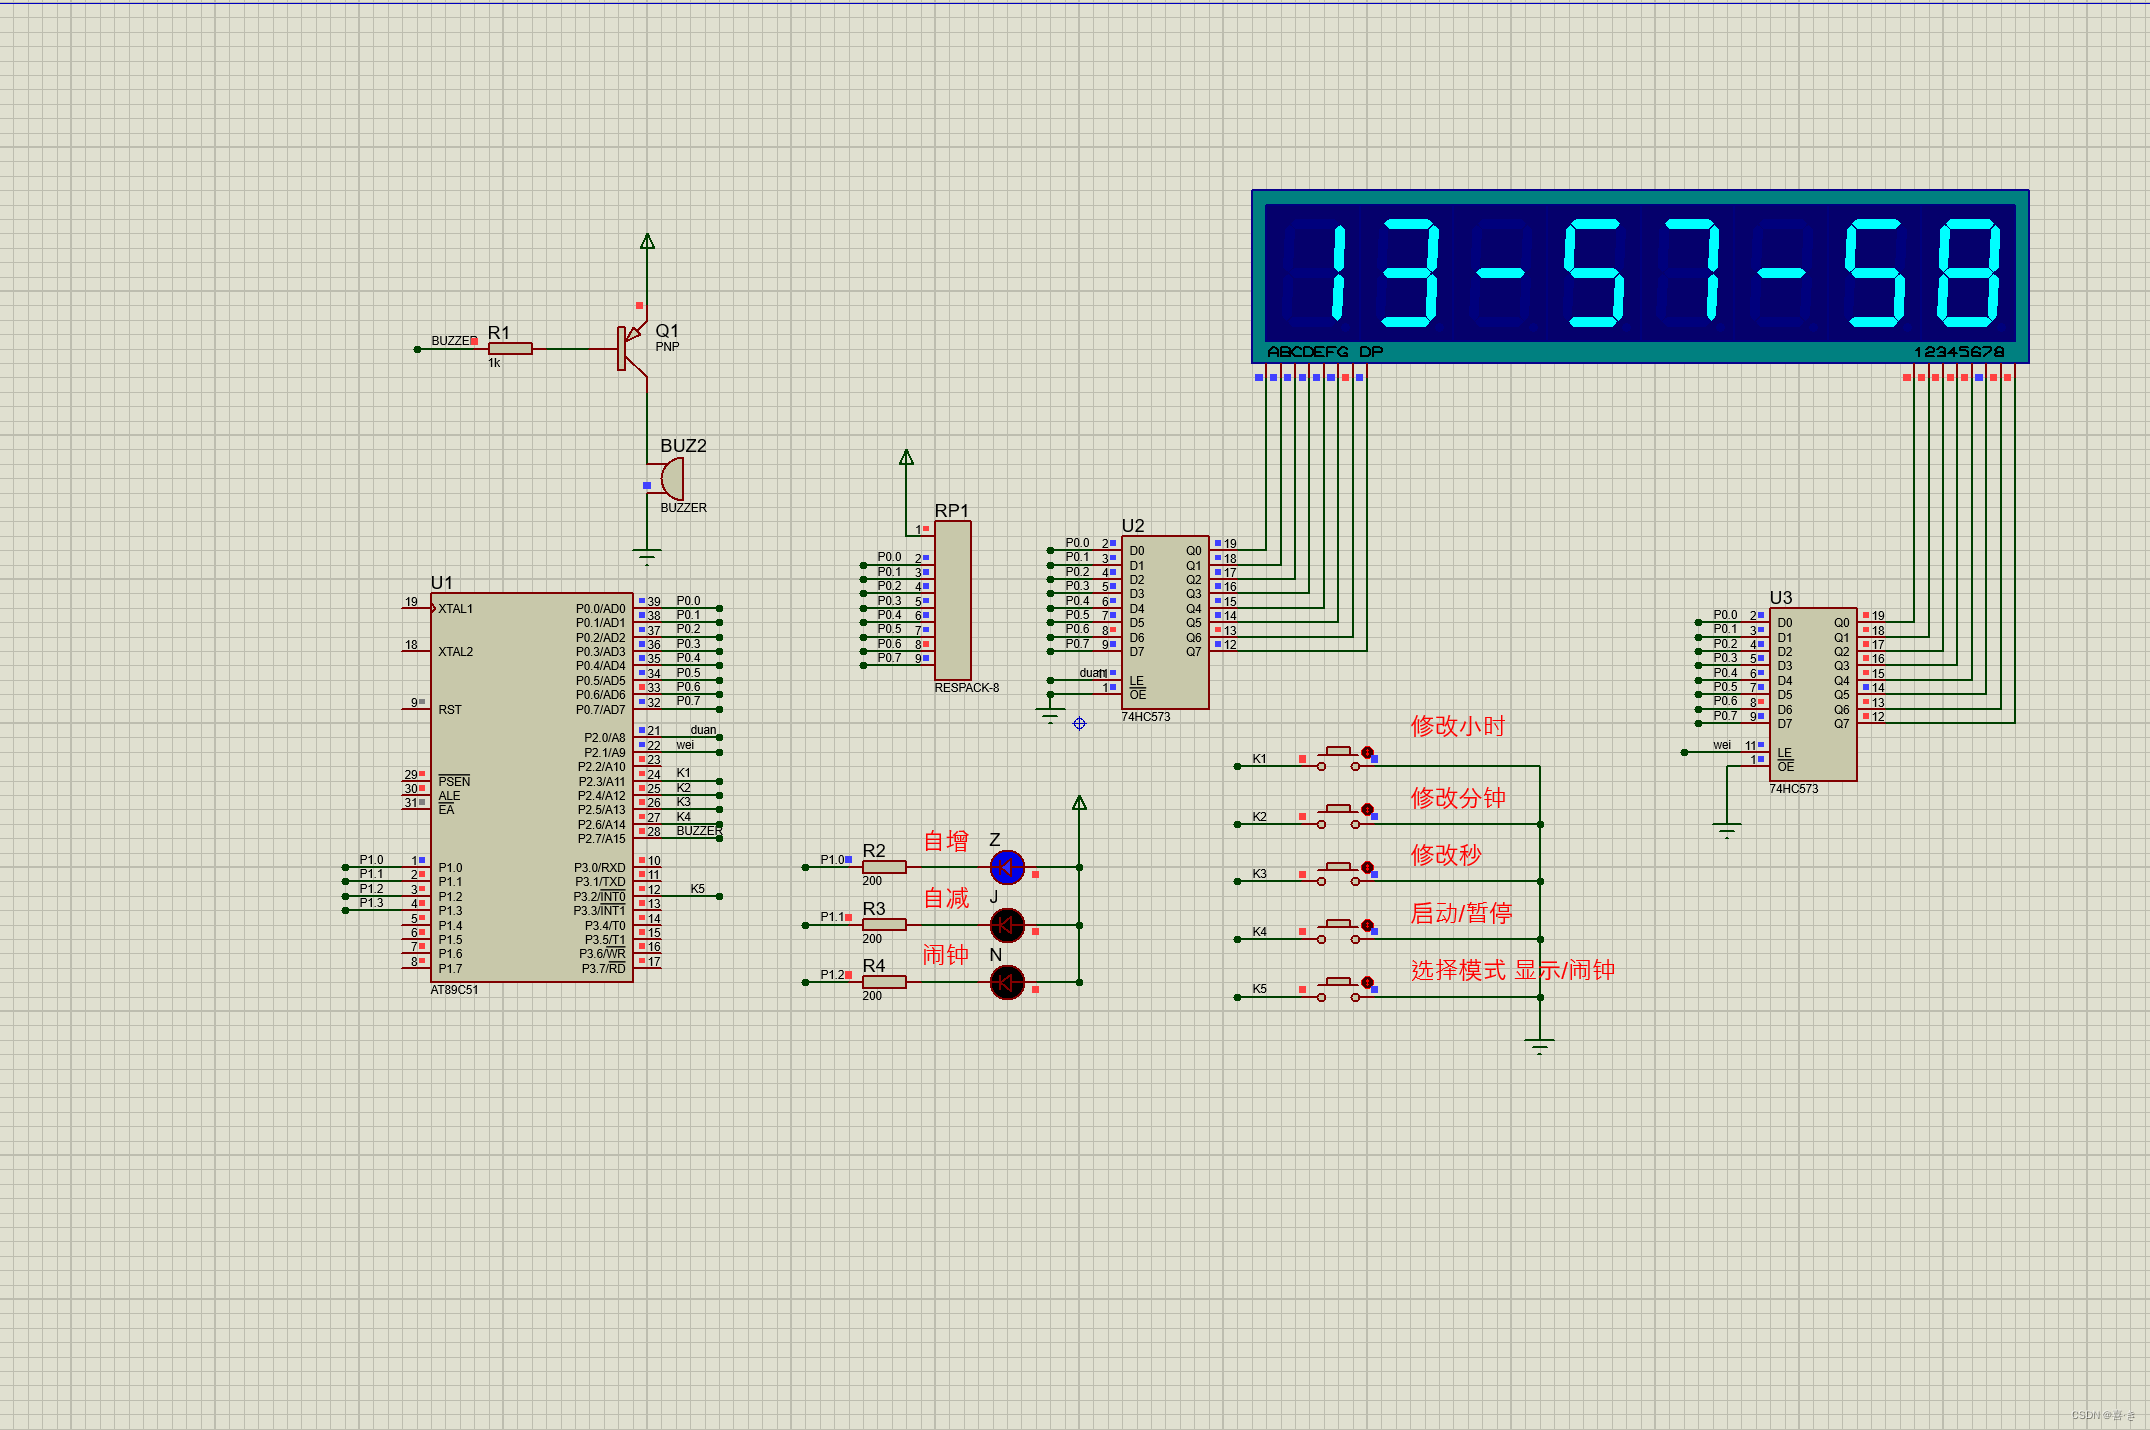Select the U2 74HC573 latch chip
2150x1430 pixels.
coord(1165,621)
